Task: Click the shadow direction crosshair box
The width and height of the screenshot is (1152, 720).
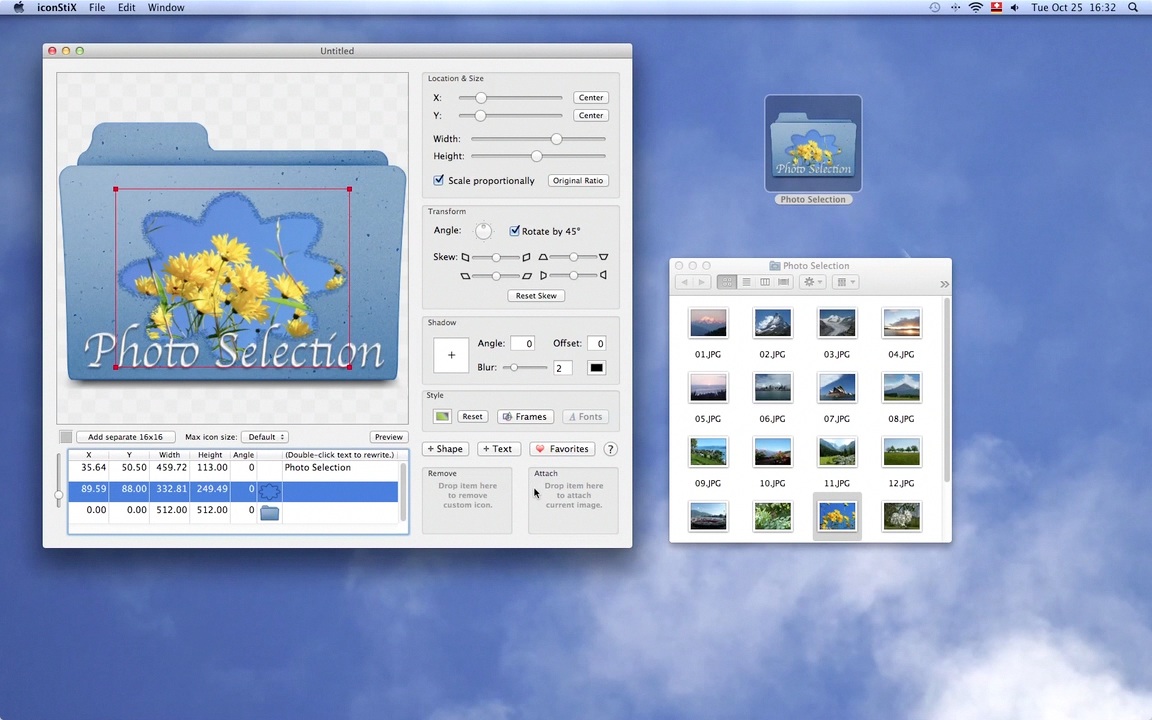Action: pos(451,355)
